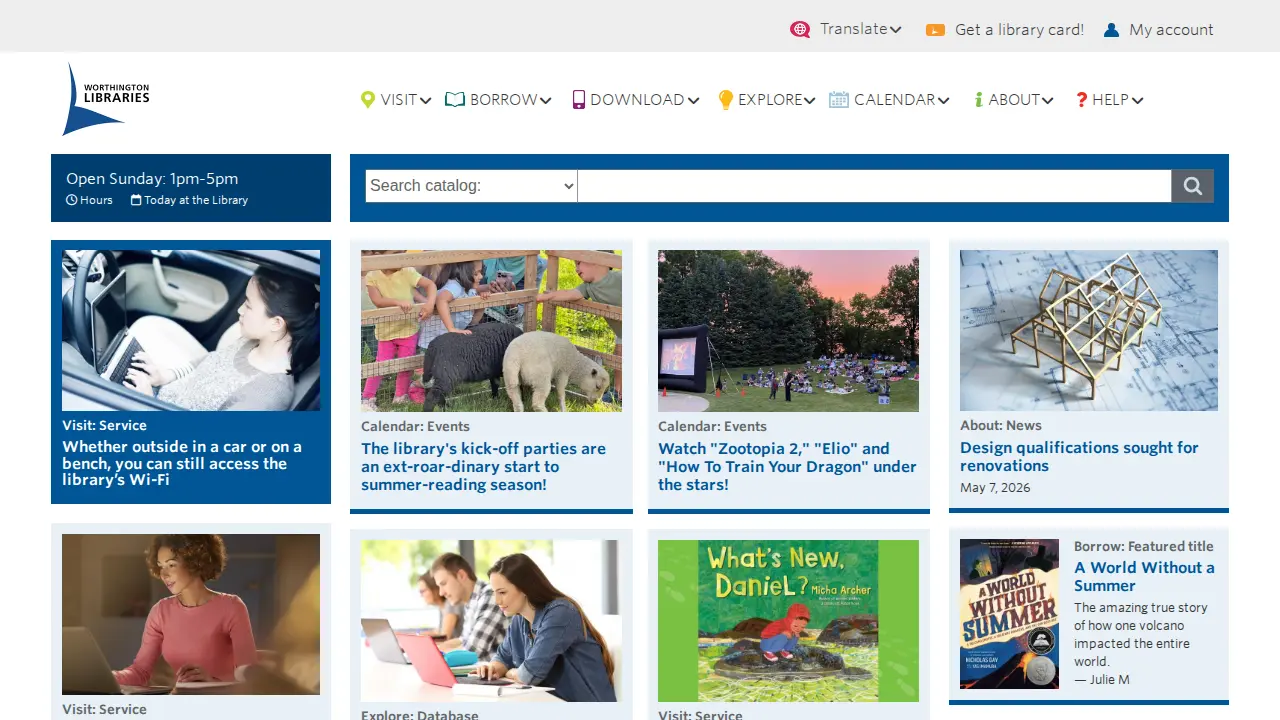
Task: Expand the Help menu chevron
Action: (x=1138, y=100)
